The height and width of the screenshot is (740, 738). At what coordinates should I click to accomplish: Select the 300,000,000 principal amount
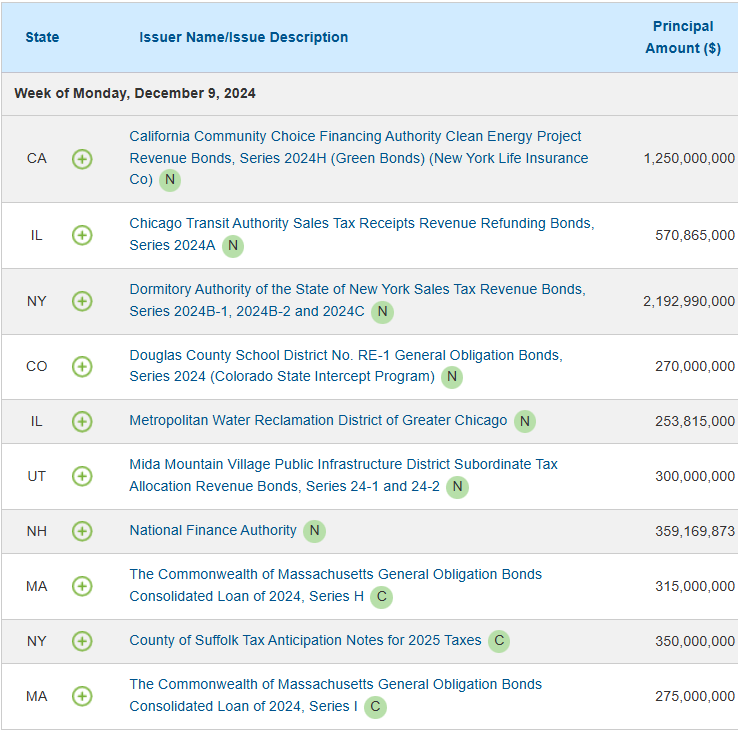(x=695, y=477)
